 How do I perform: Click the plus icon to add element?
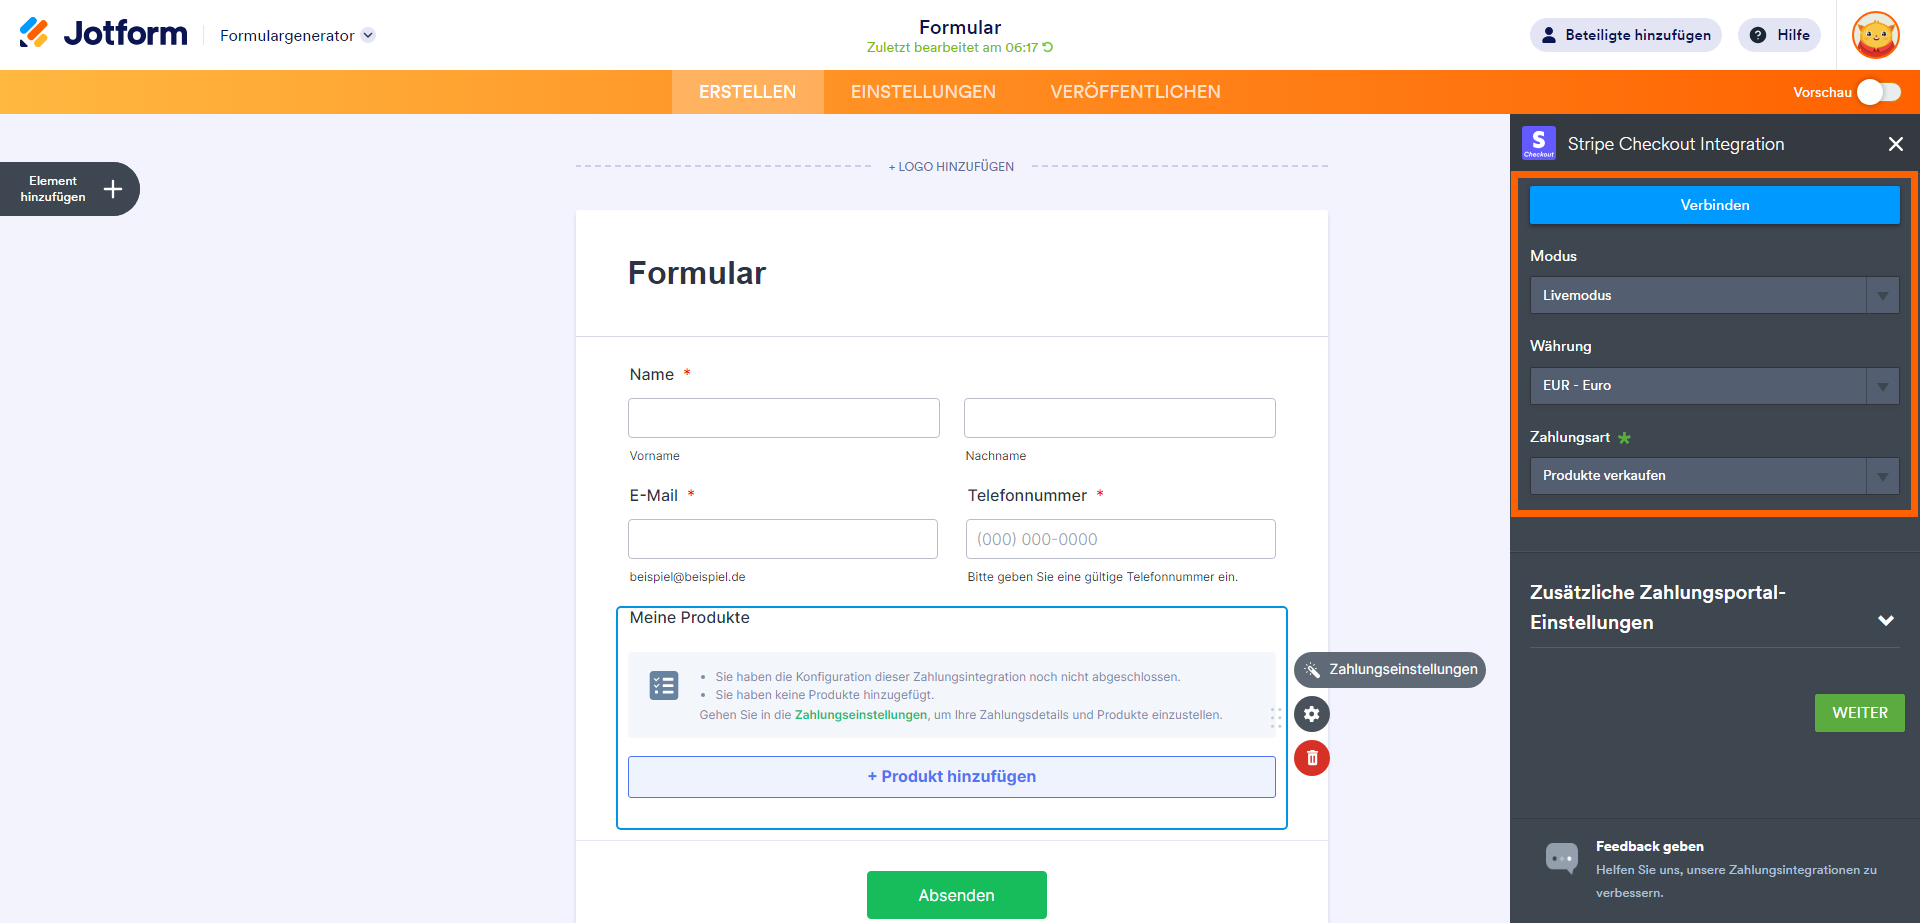click(113, 189)
